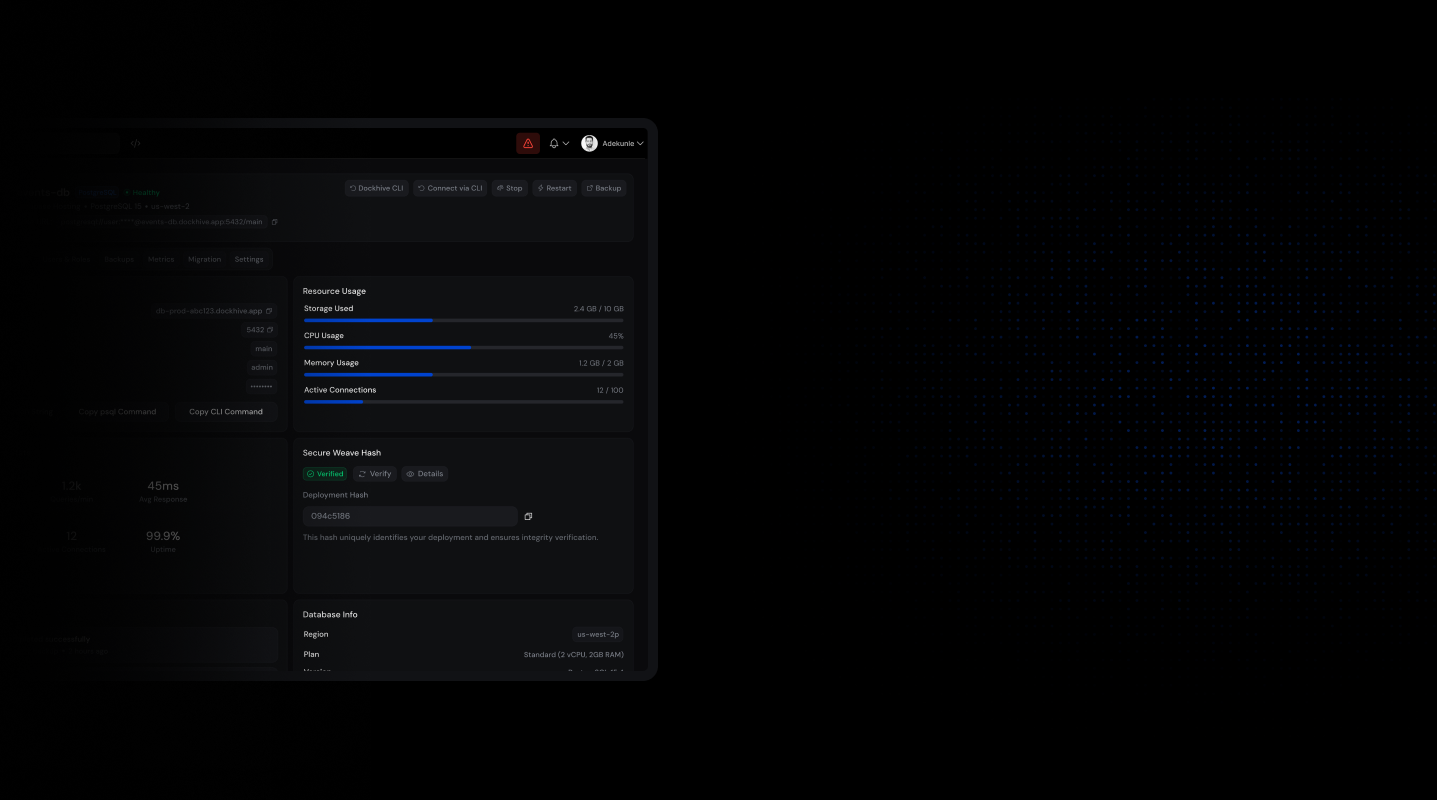Switch to the Metrics tab
The image size is (1437, 800).
point(160,259)
